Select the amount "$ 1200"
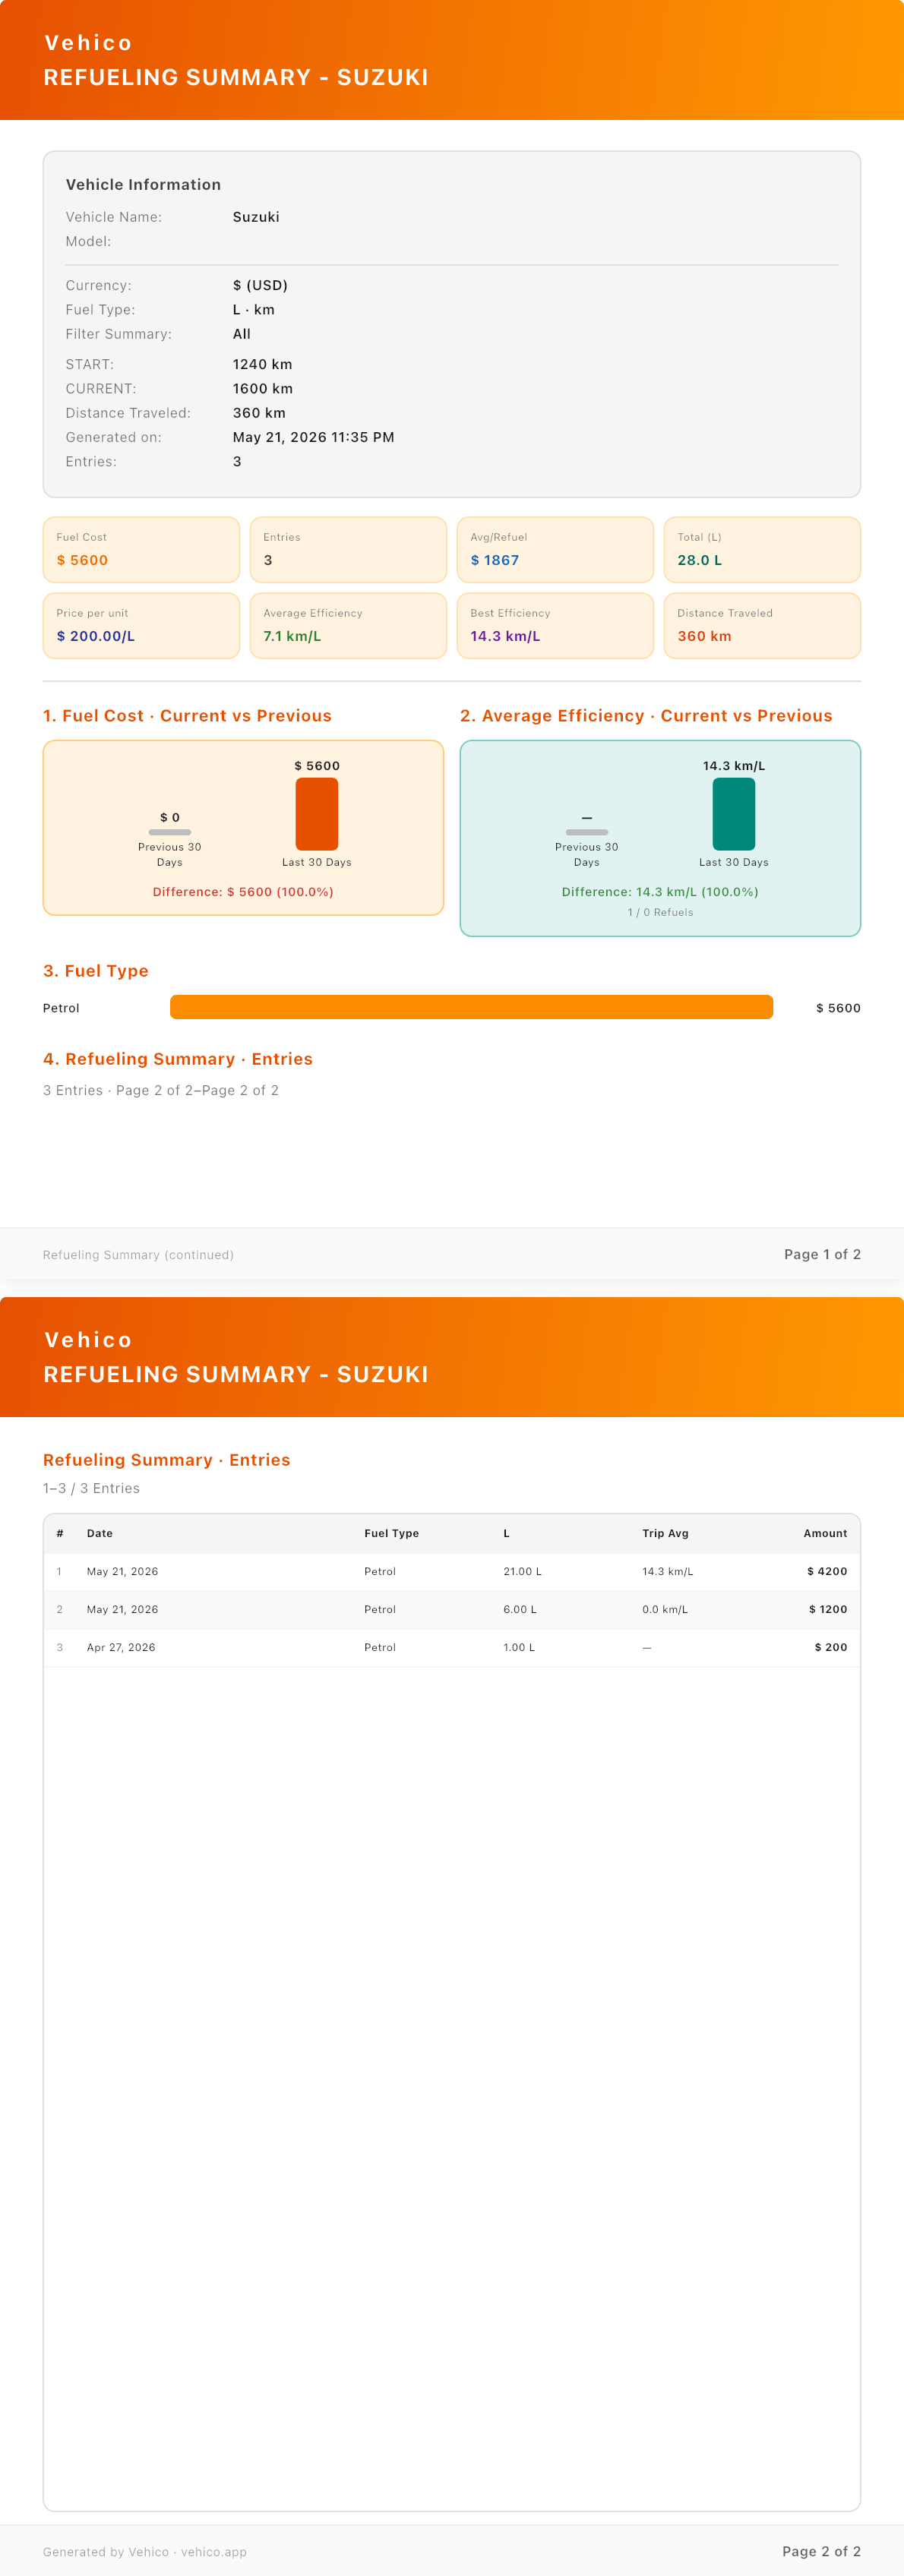Screen dimensions: 904x2576 pyautogui.click(x=828, y=1609)
